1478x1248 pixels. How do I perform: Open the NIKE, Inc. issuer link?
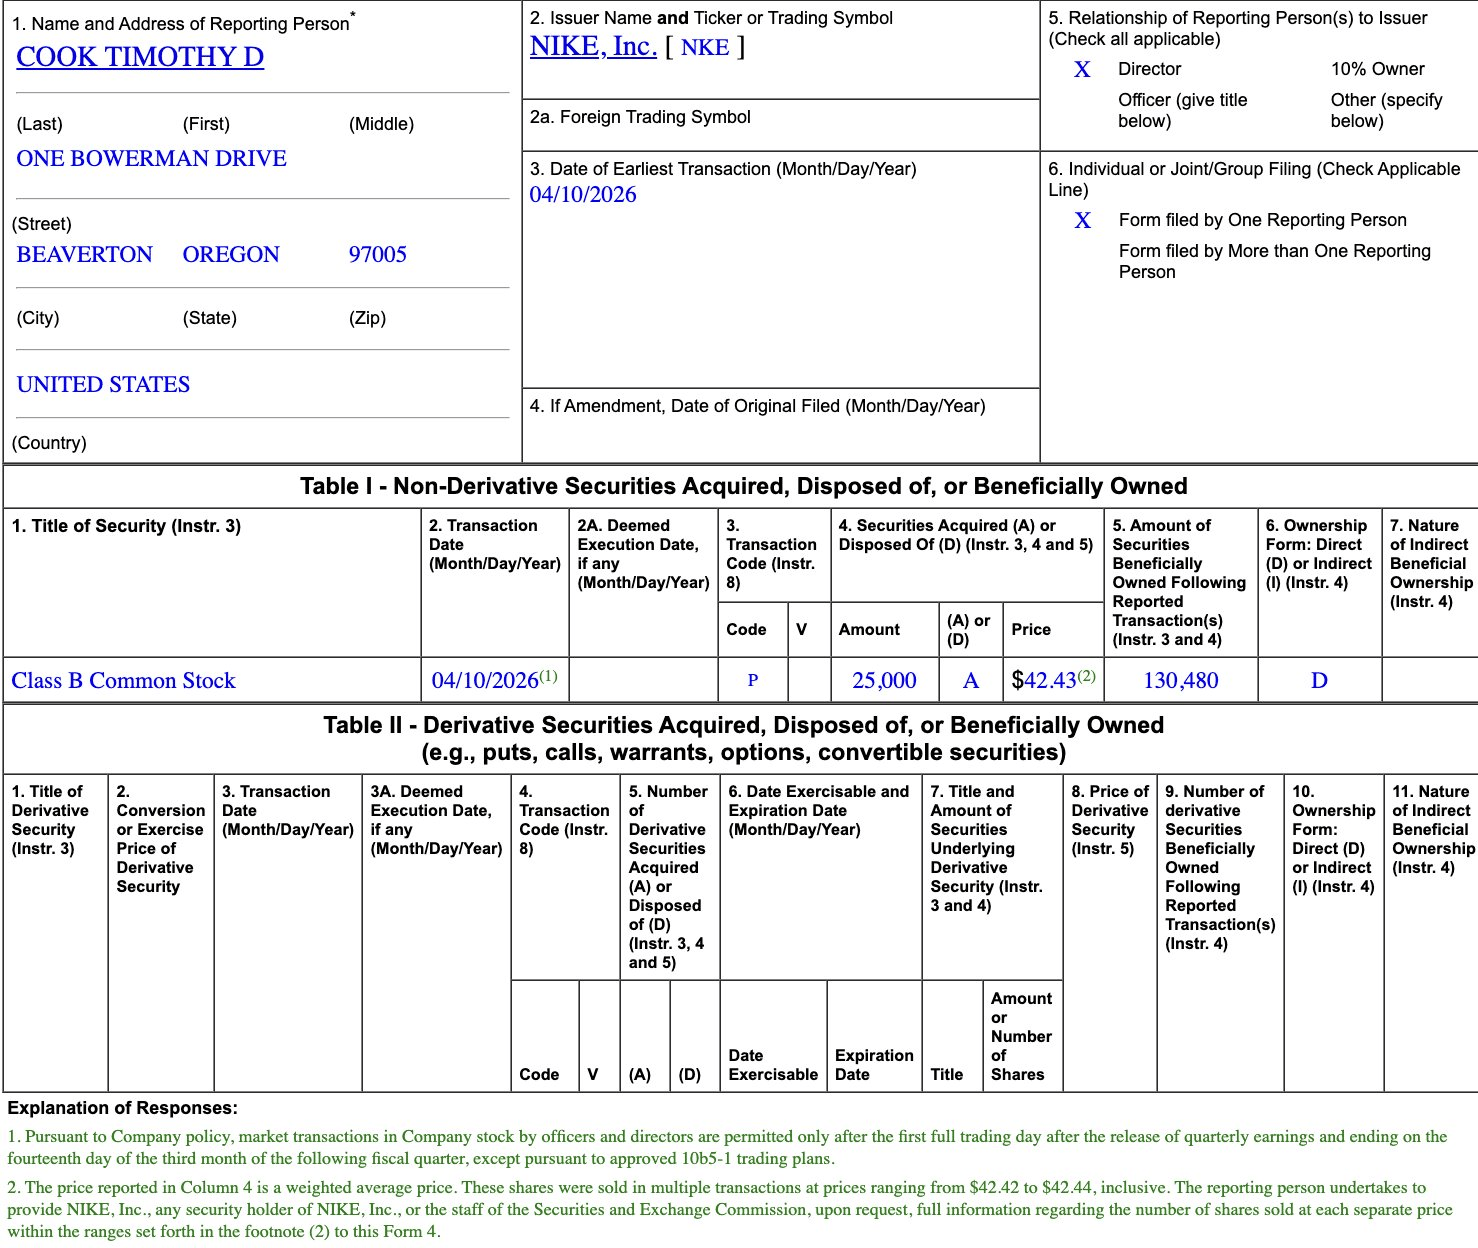[593, 47]
